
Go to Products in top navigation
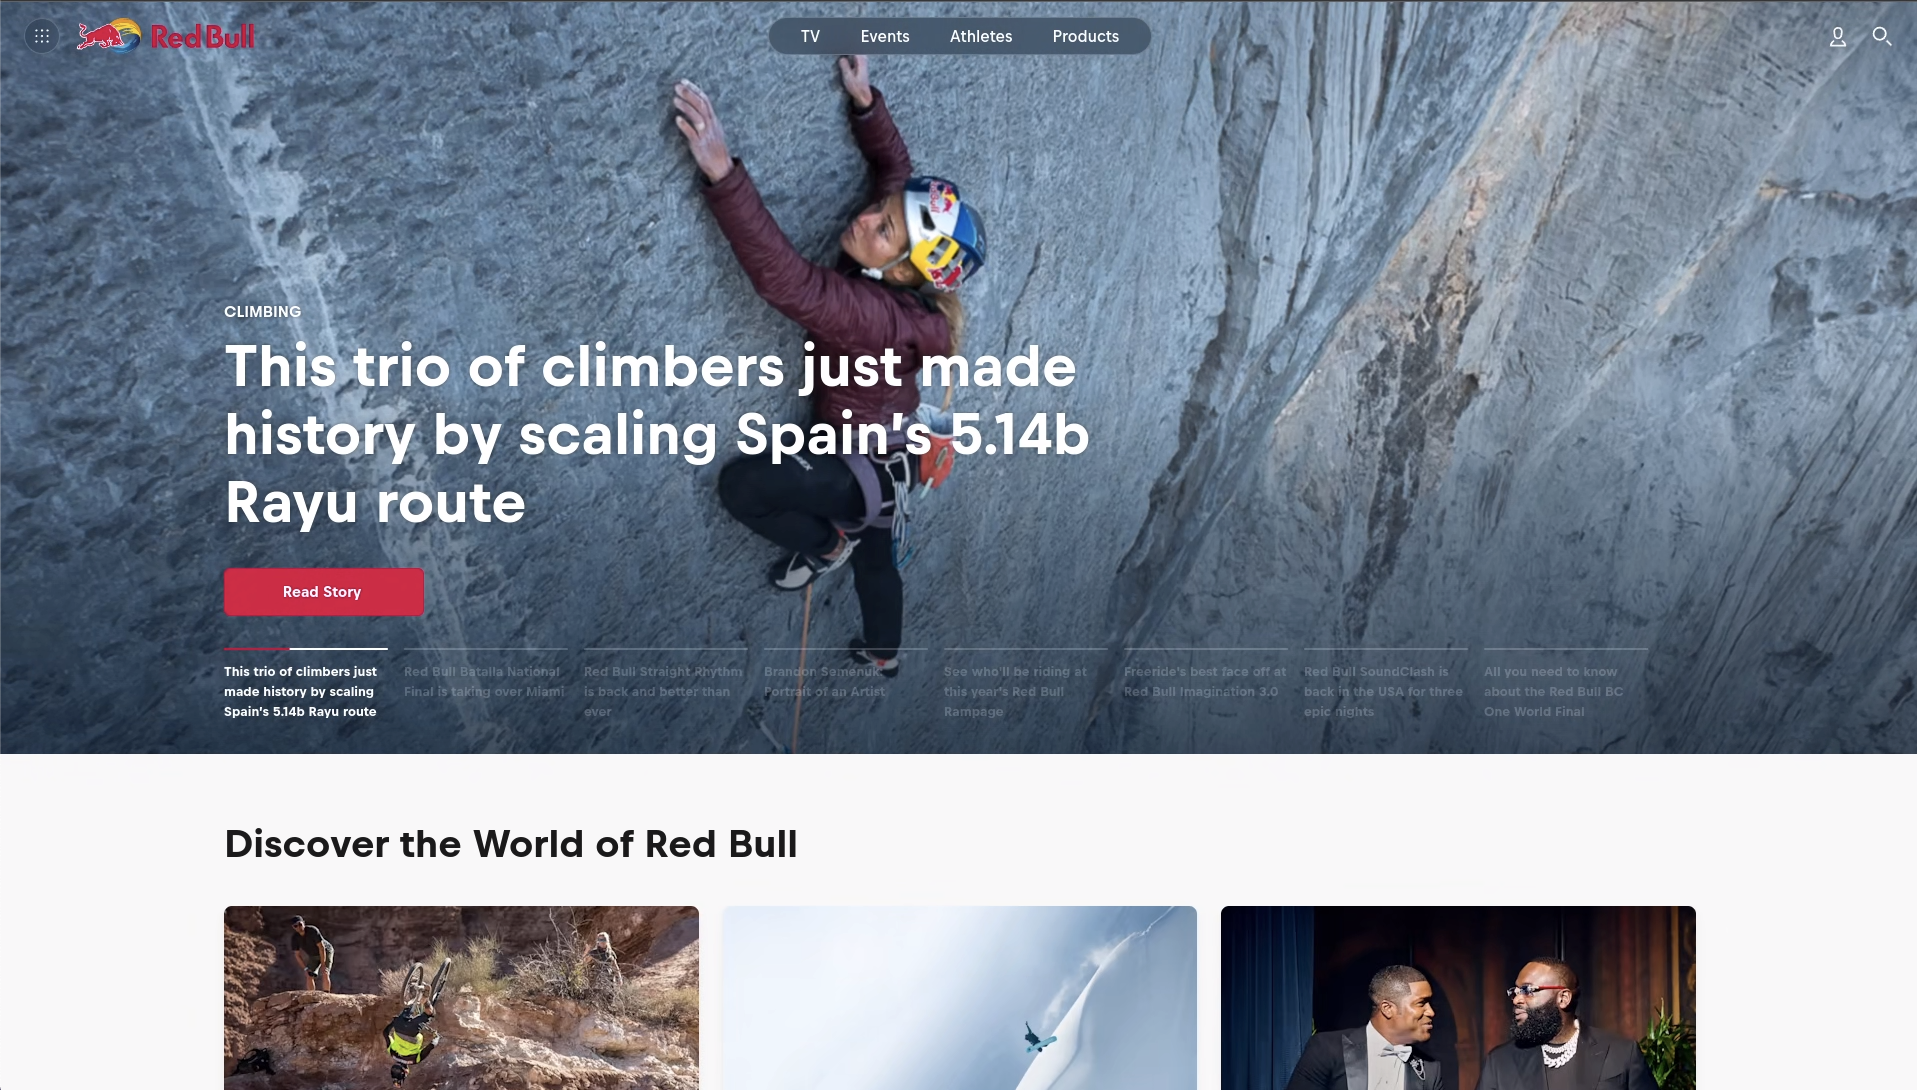tap(1086, 36)
